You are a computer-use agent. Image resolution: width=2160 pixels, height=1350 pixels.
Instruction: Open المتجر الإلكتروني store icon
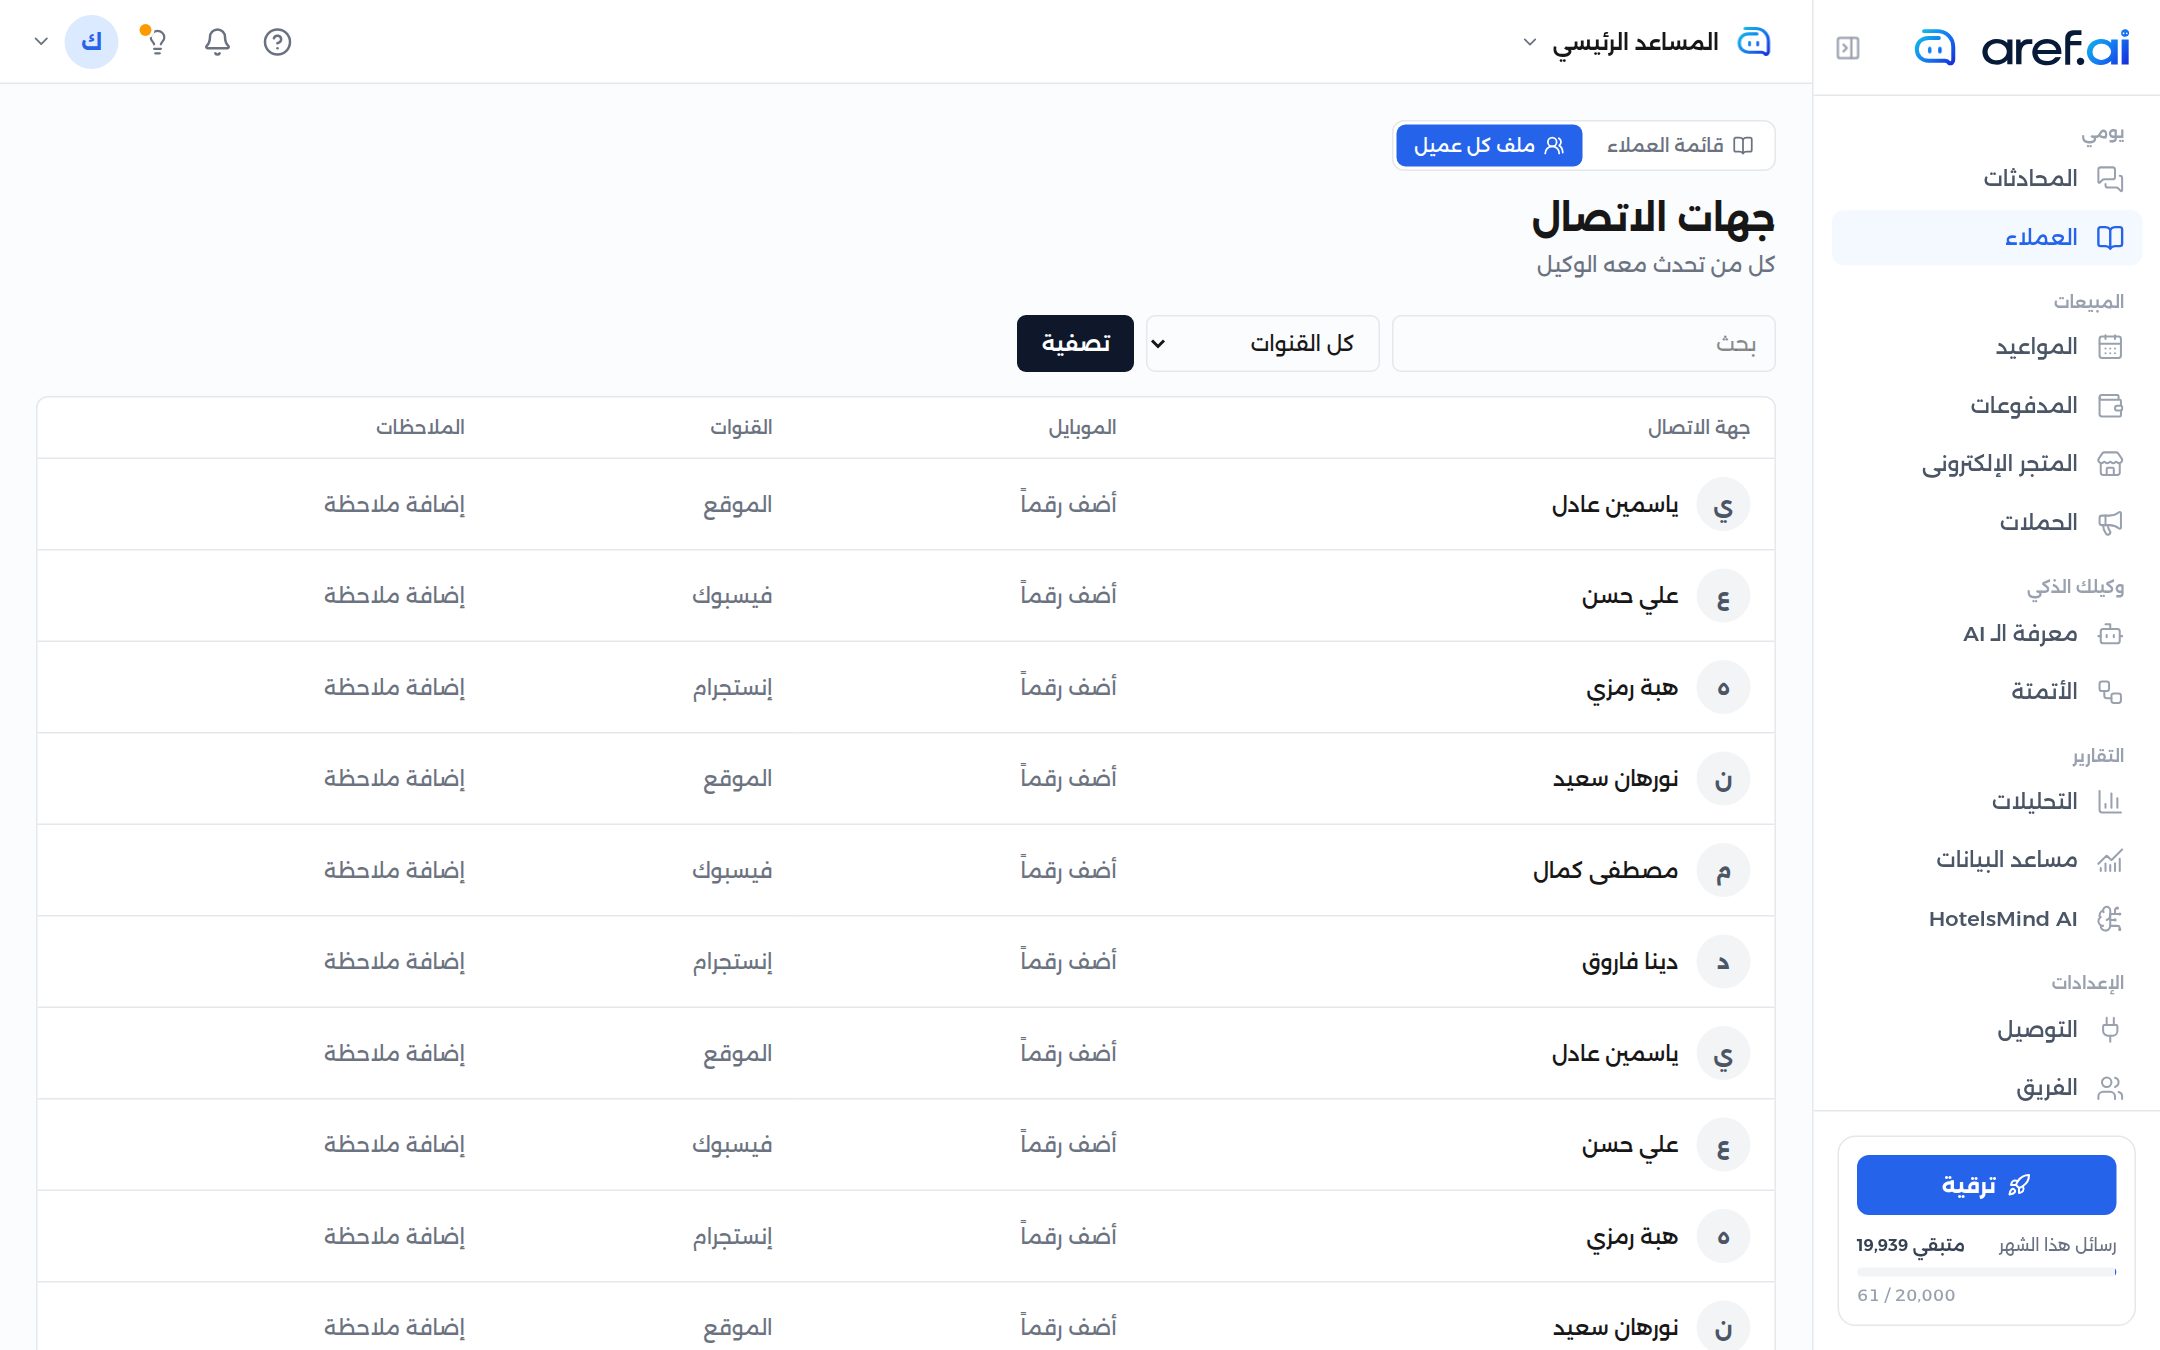pyautogui.click(x=2110, y=464)
